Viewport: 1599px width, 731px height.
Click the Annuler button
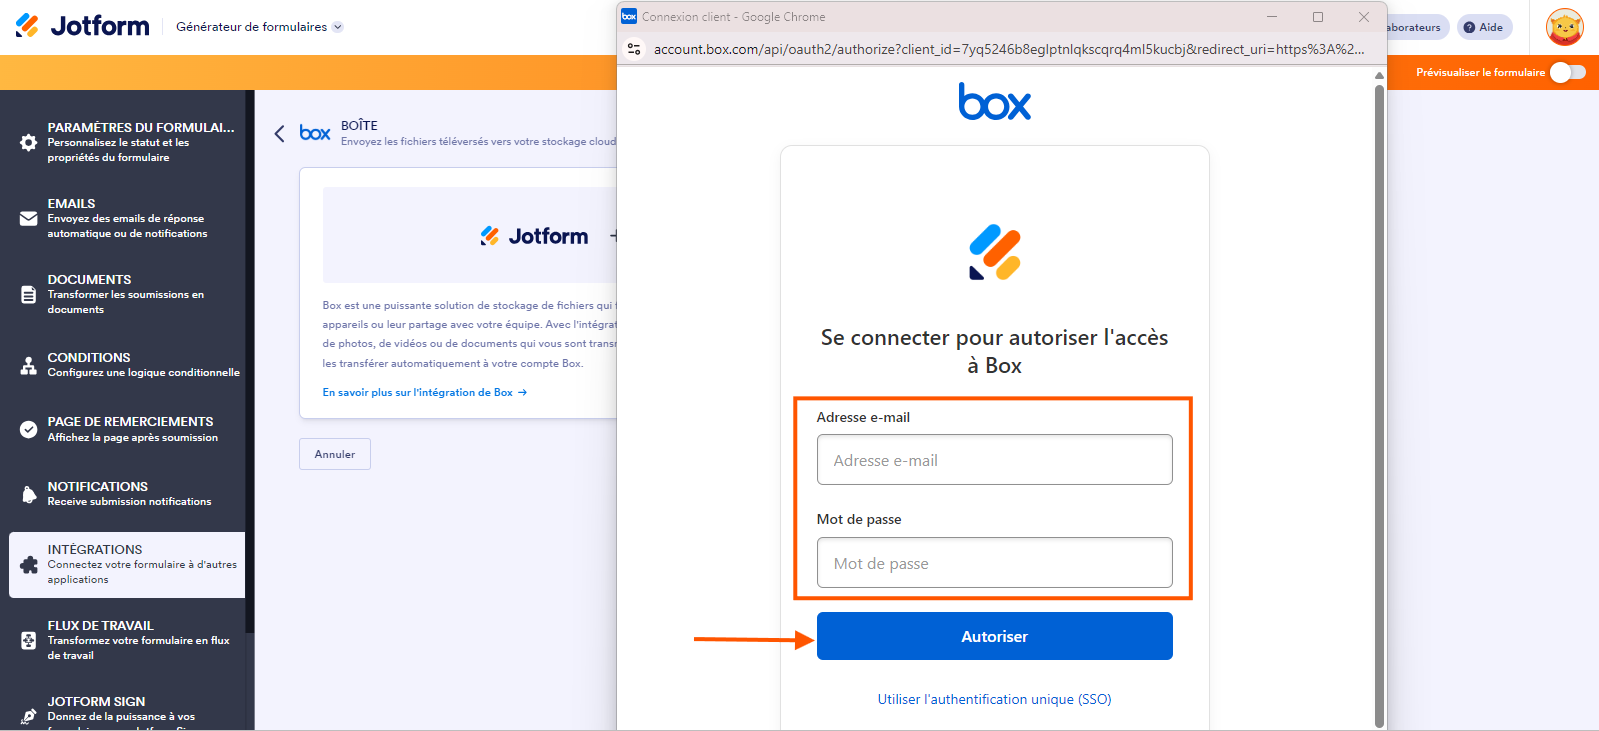click(335, 454)
